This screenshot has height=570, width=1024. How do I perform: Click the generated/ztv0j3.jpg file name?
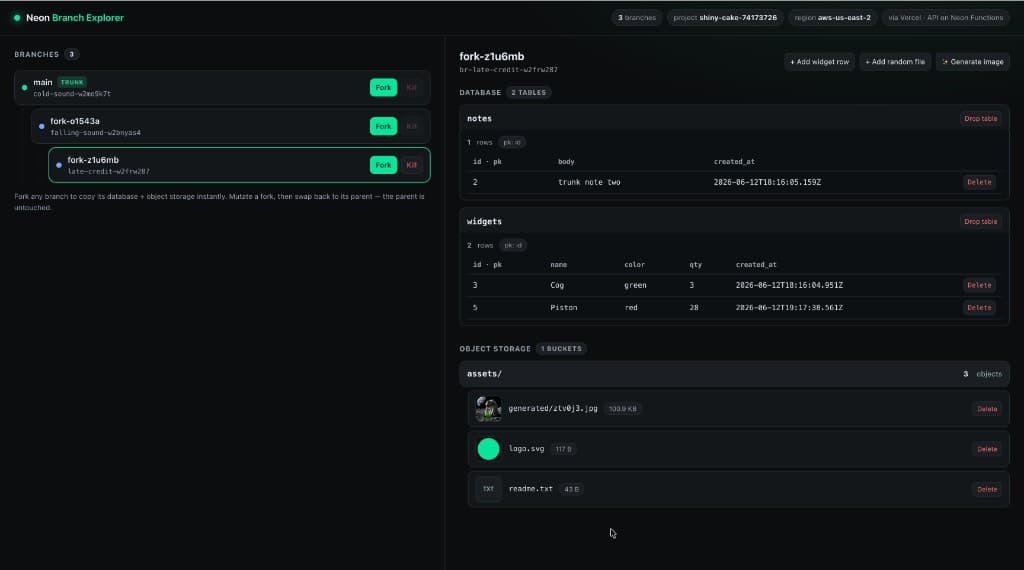(x=552, y=409)
